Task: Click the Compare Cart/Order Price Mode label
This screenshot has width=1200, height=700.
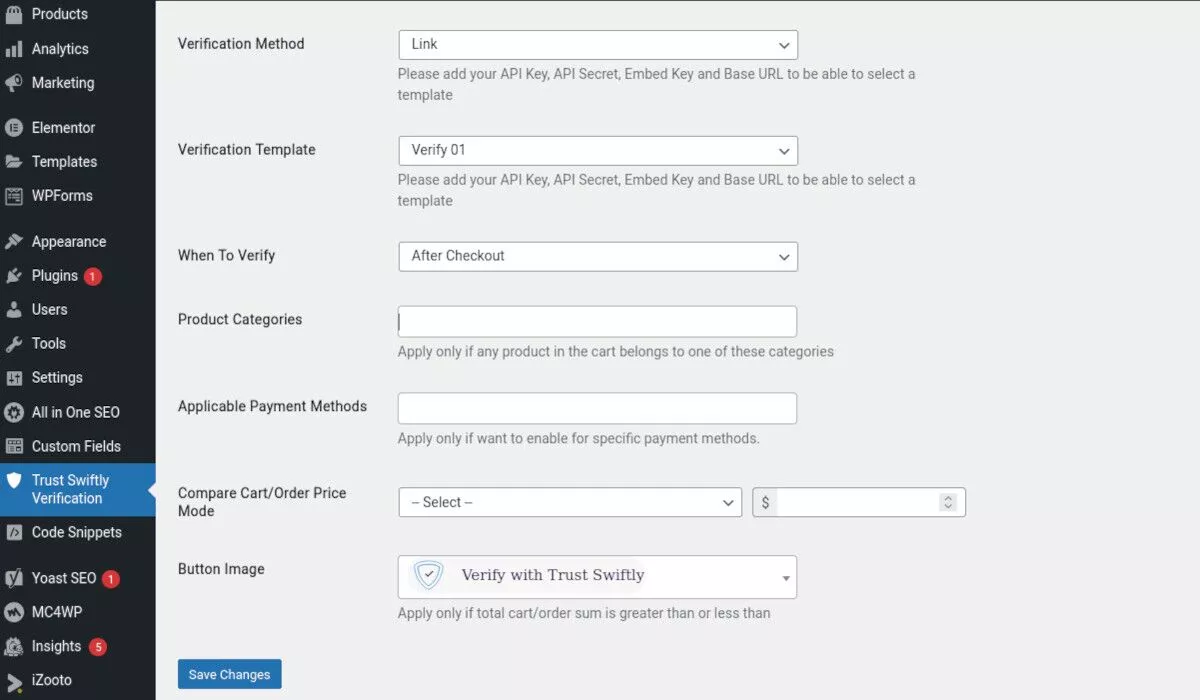Action: point(262,502)
